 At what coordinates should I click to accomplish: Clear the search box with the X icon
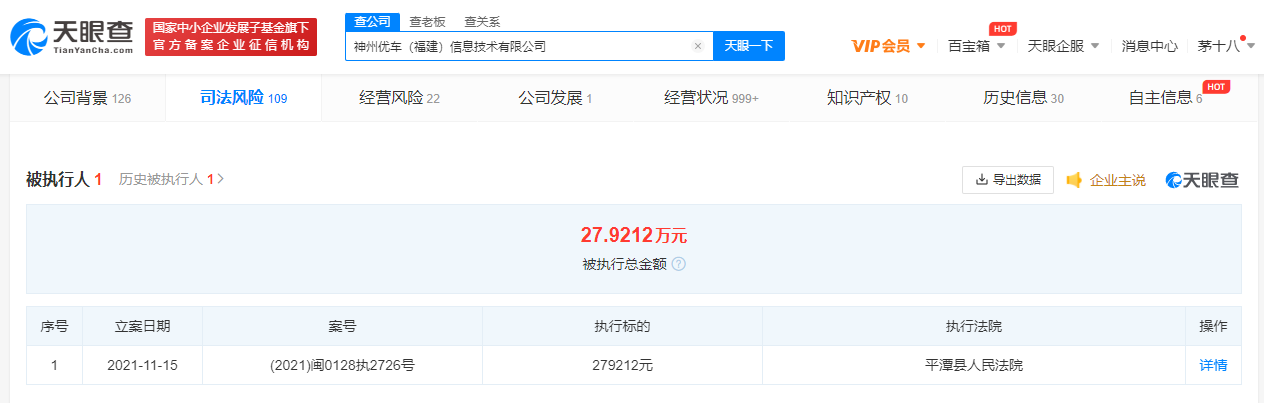pos(698,46)
